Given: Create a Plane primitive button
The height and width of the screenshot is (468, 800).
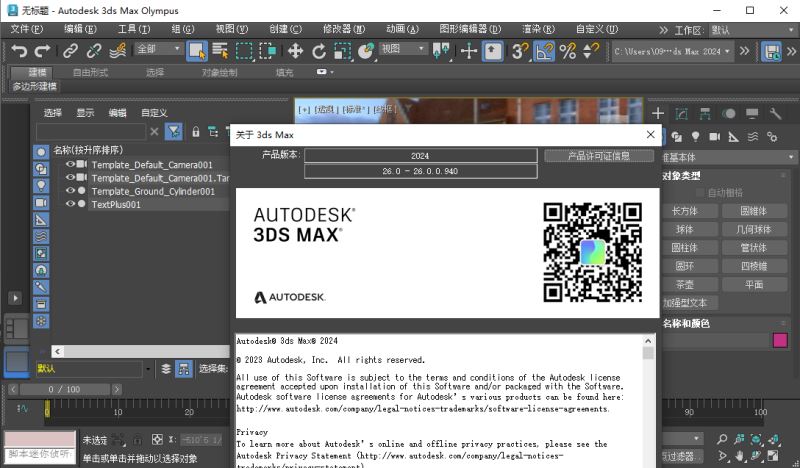Looking at the screenshot, I should [x=754, y=285].
